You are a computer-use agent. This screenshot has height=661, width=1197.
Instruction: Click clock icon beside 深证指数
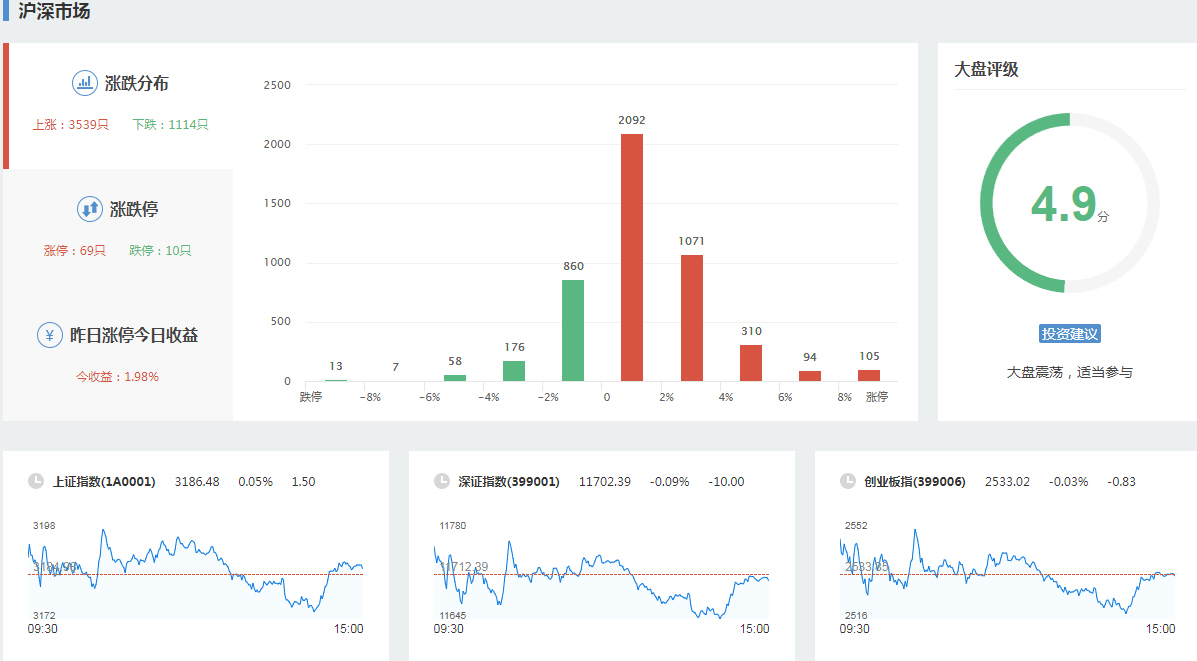click(442, 481)
